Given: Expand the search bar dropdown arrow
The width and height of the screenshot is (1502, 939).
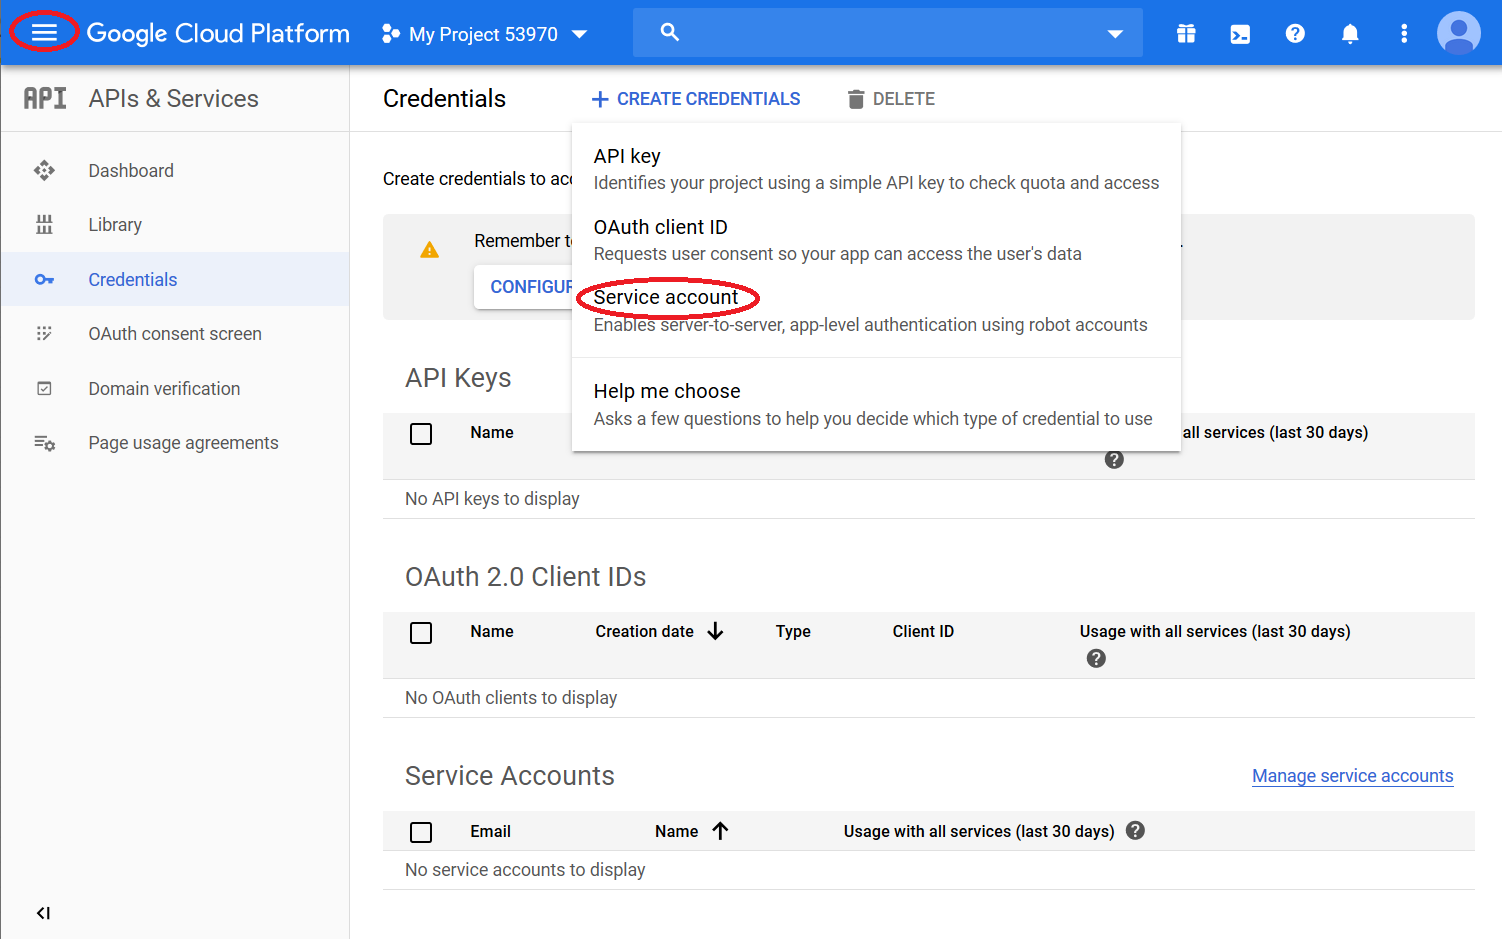Looking at the screenshot, I should [x=1115, y=34].
